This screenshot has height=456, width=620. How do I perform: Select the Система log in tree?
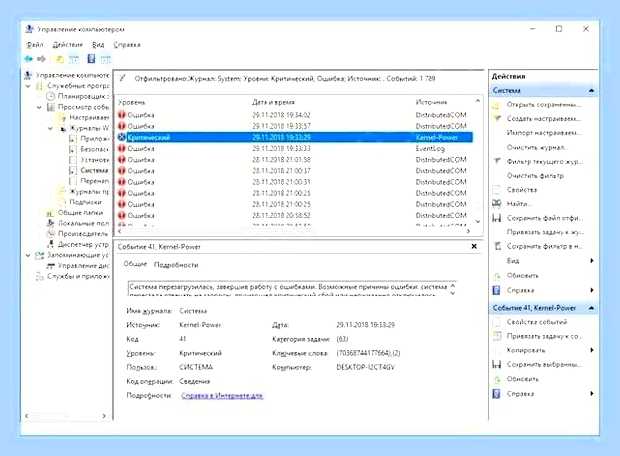click(94, 170)
